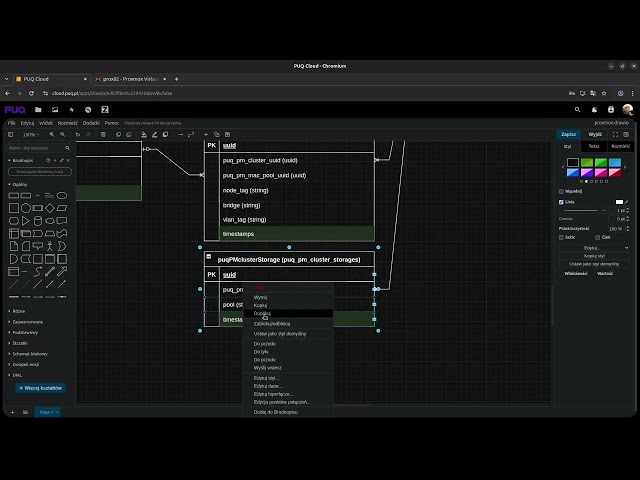The width and height of the screenshot is (640, 480).
Task: Expand the Strzałki shapes section
Action: coord(20,343)
